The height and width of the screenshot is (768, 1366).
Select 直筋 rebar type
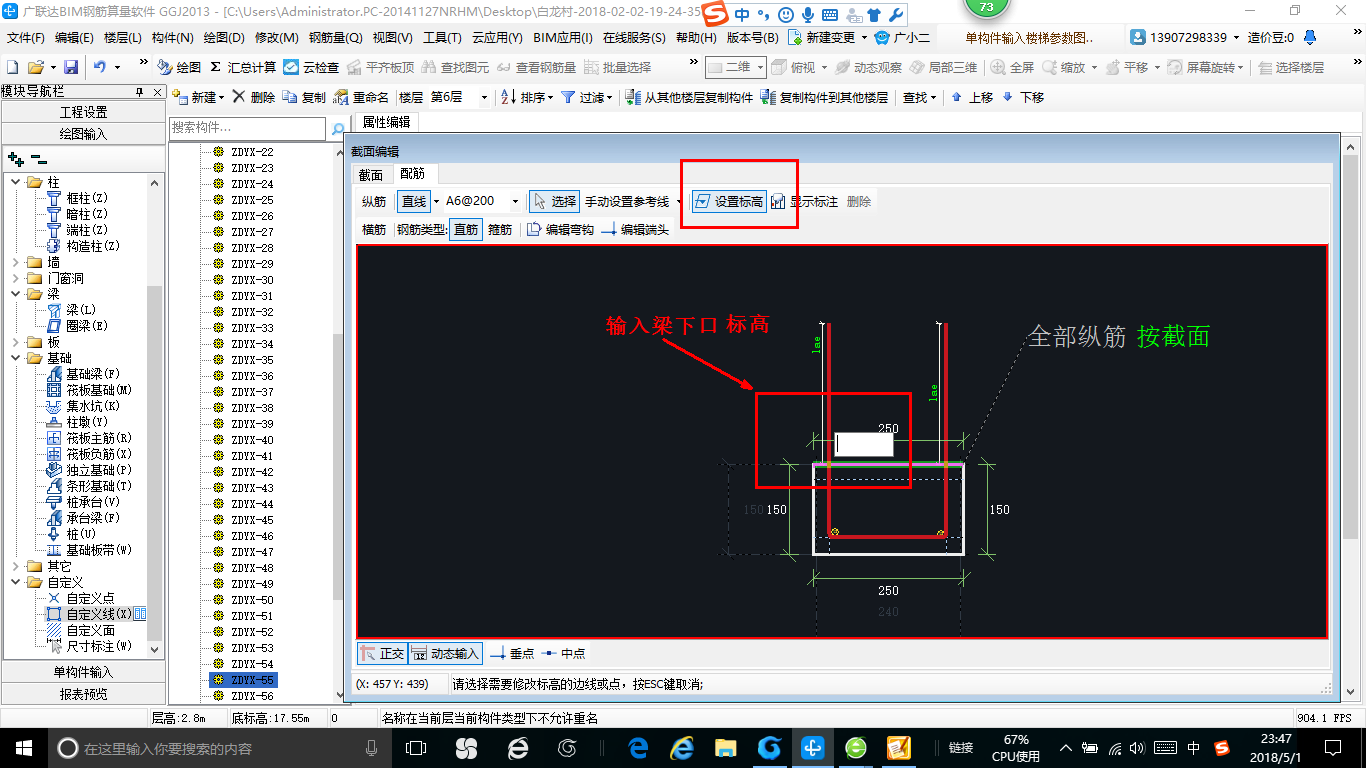pyautogui.click(x=465, y=229)
